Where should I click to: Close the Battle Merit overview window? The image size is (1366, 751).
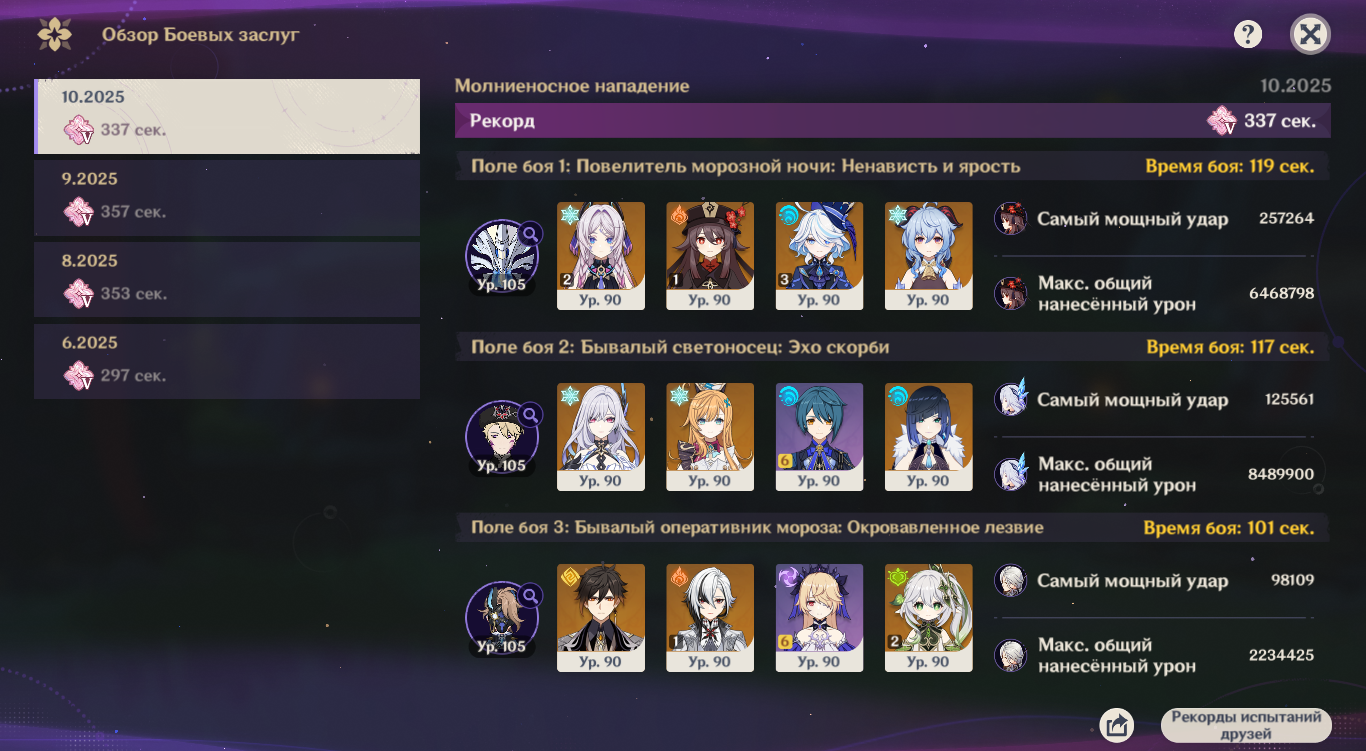1311,35
